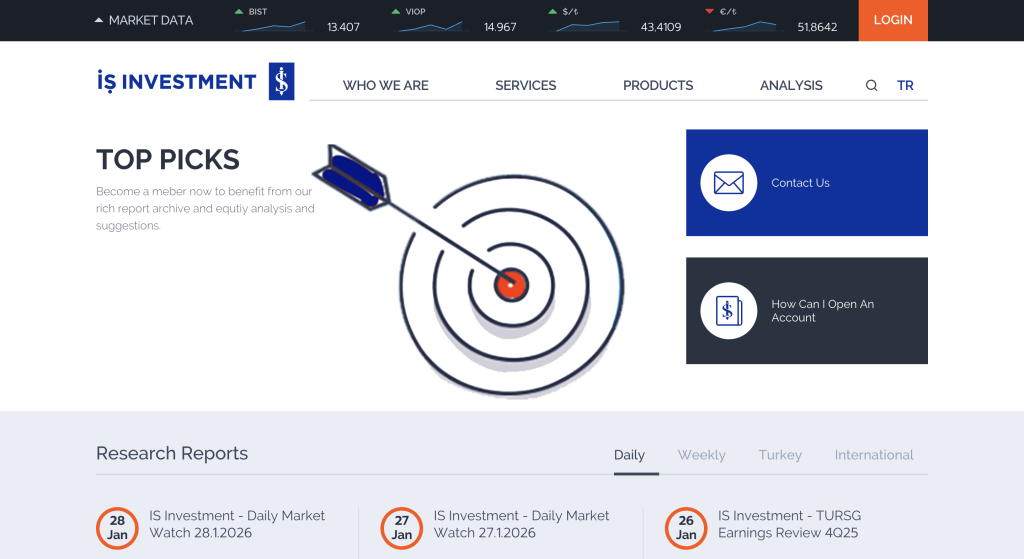Click the account document icon
This screenshot has width=1024, height=559.
click(729, 311)
